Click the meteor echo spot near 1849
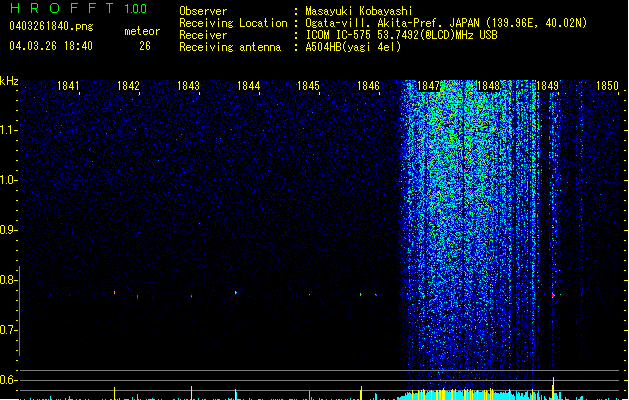The height and width of the screenshot is (400, 629). coord(553,296)
